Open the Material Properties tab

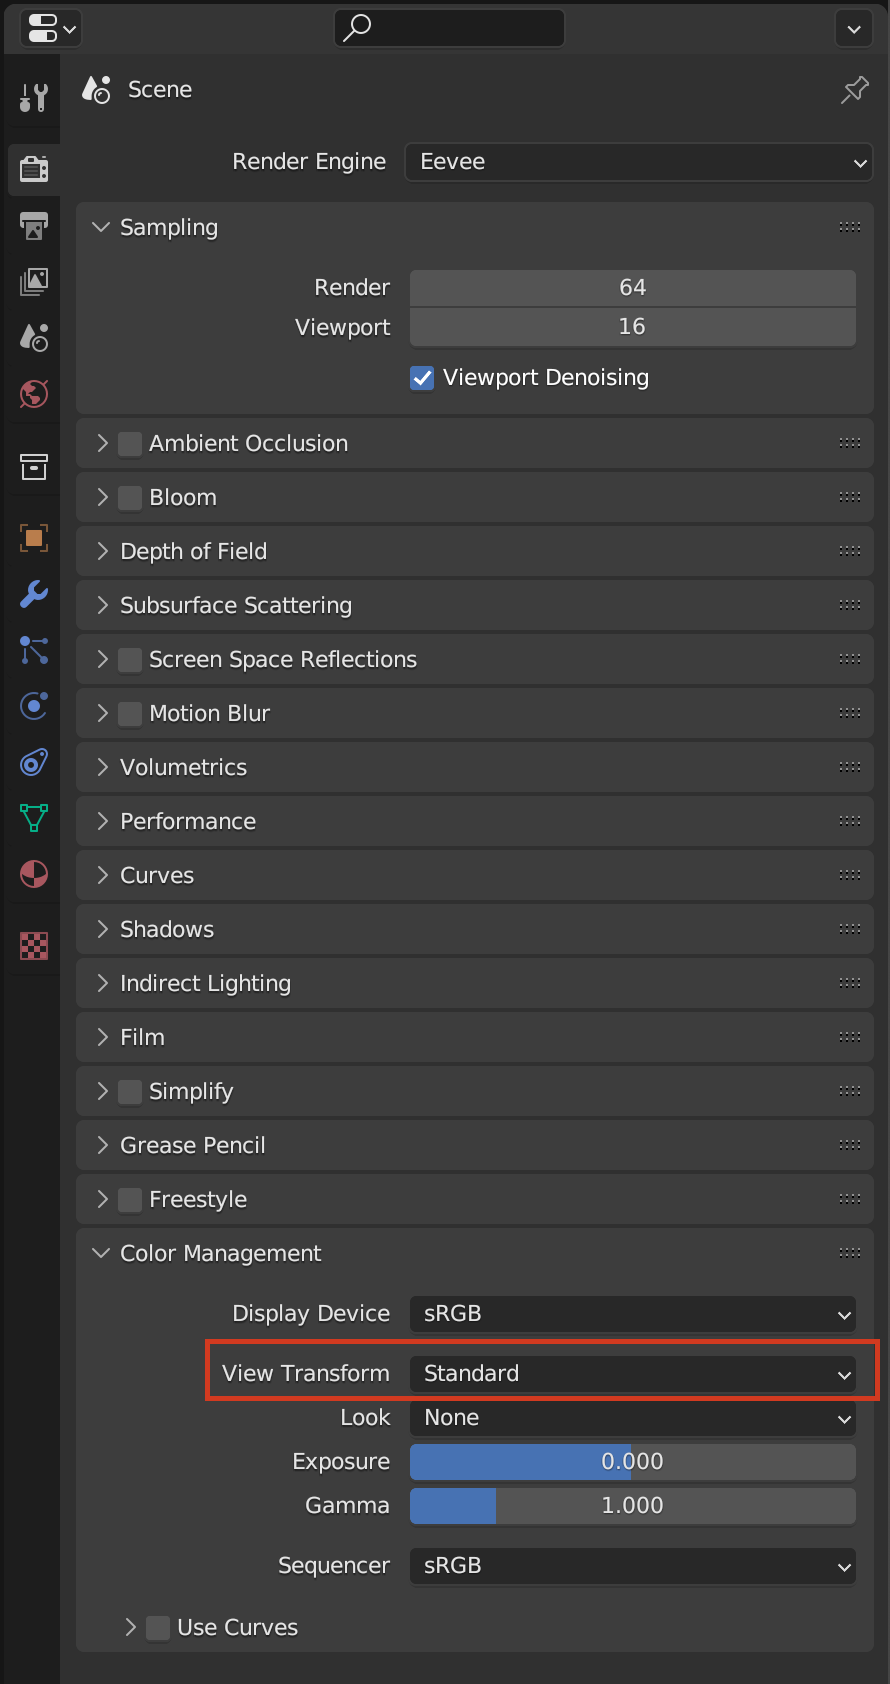tap(33, 874)
